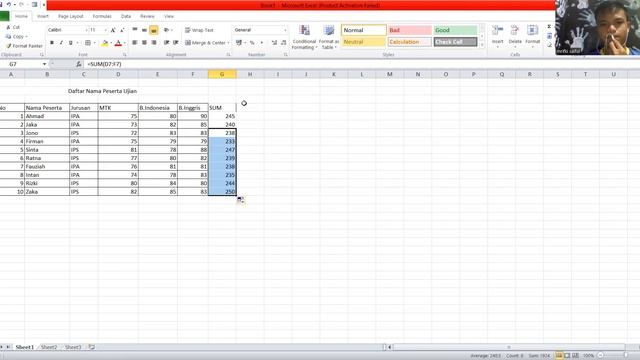Toggle Bottom Align (highlighted)
Screen dimensions: 640x360
153,30
